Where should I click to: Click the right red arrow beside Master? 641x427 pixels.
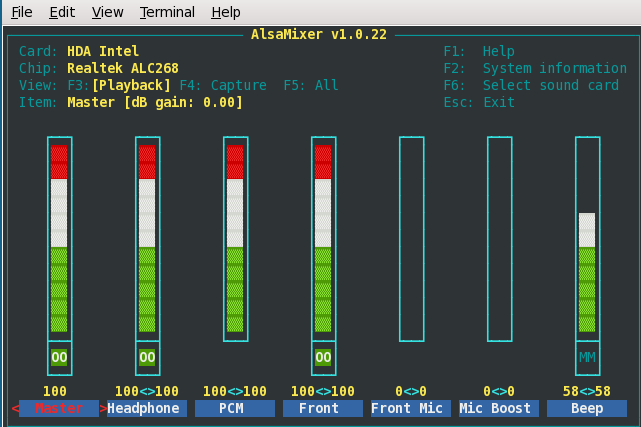(x=103, y=408)
